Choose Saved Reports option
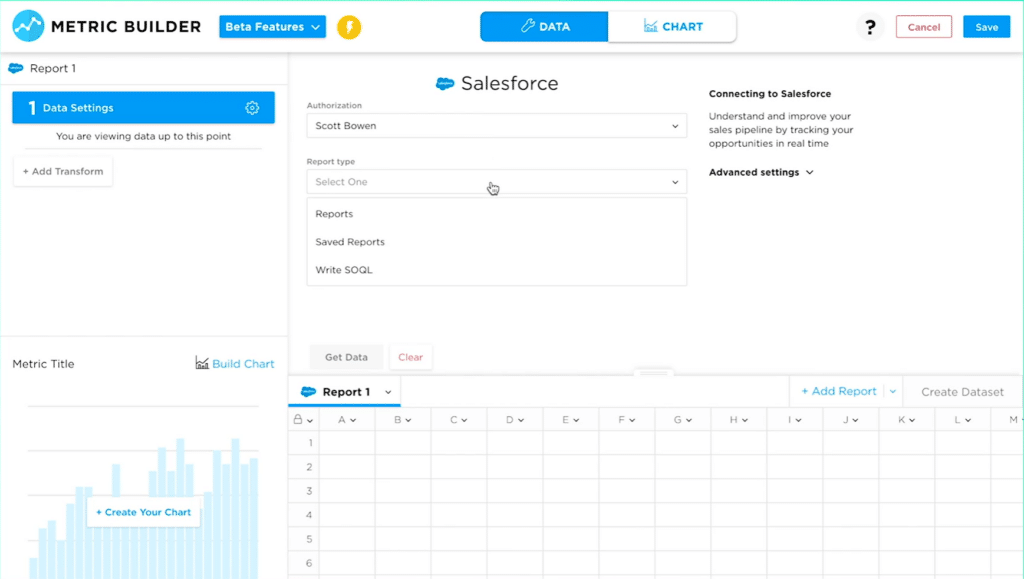 [496, 242]
